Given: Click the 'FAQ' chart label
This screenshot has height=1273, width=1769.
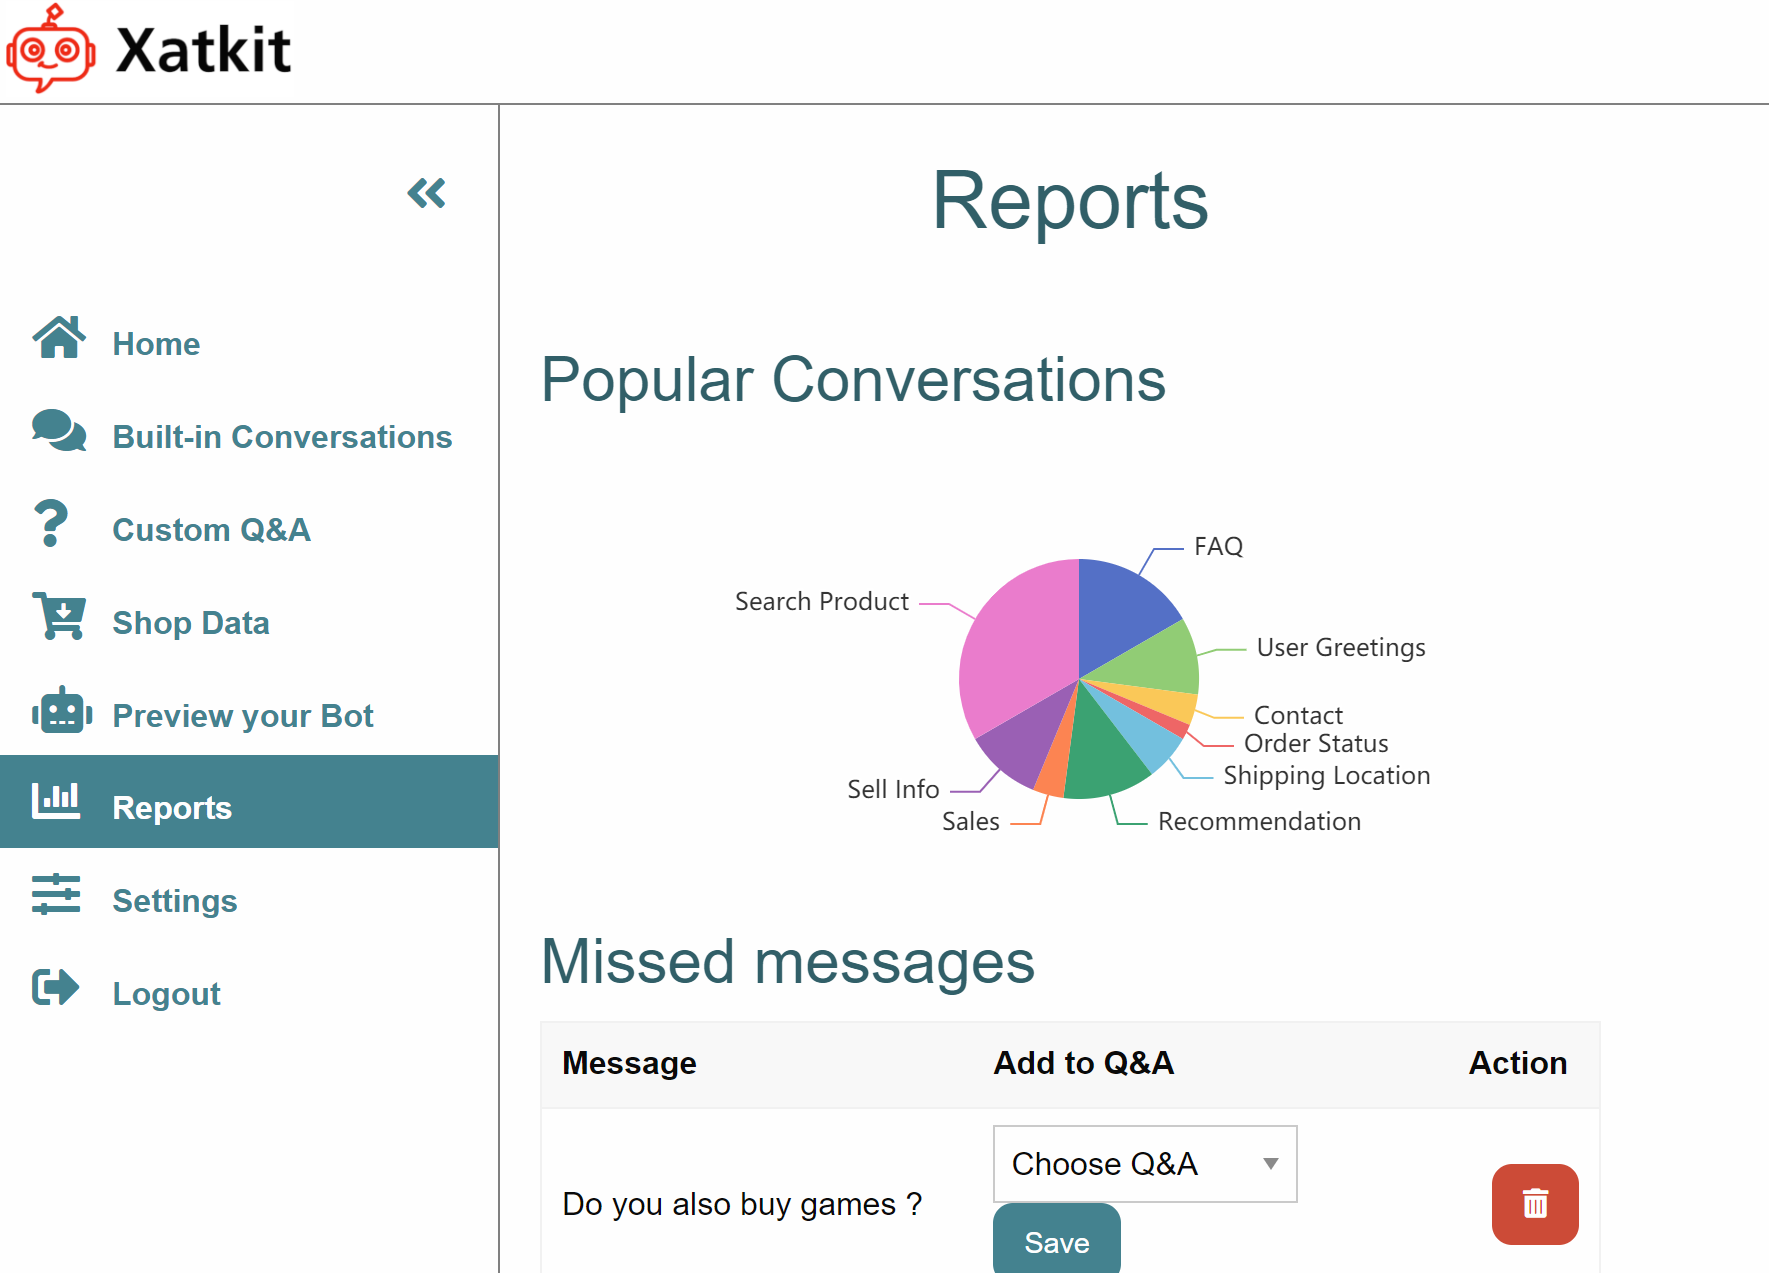Looking at the screenshot, I should [1218, 547].
